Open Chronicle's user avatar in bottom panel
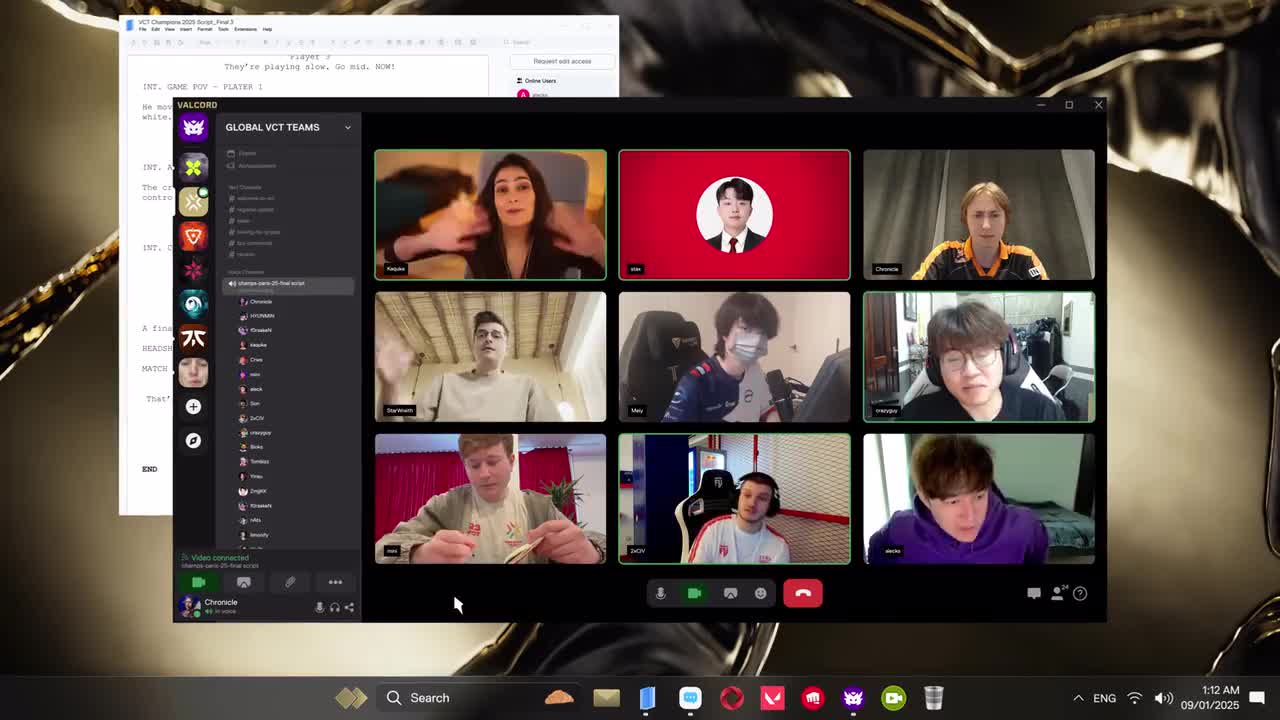 click(x=189, y=606)
